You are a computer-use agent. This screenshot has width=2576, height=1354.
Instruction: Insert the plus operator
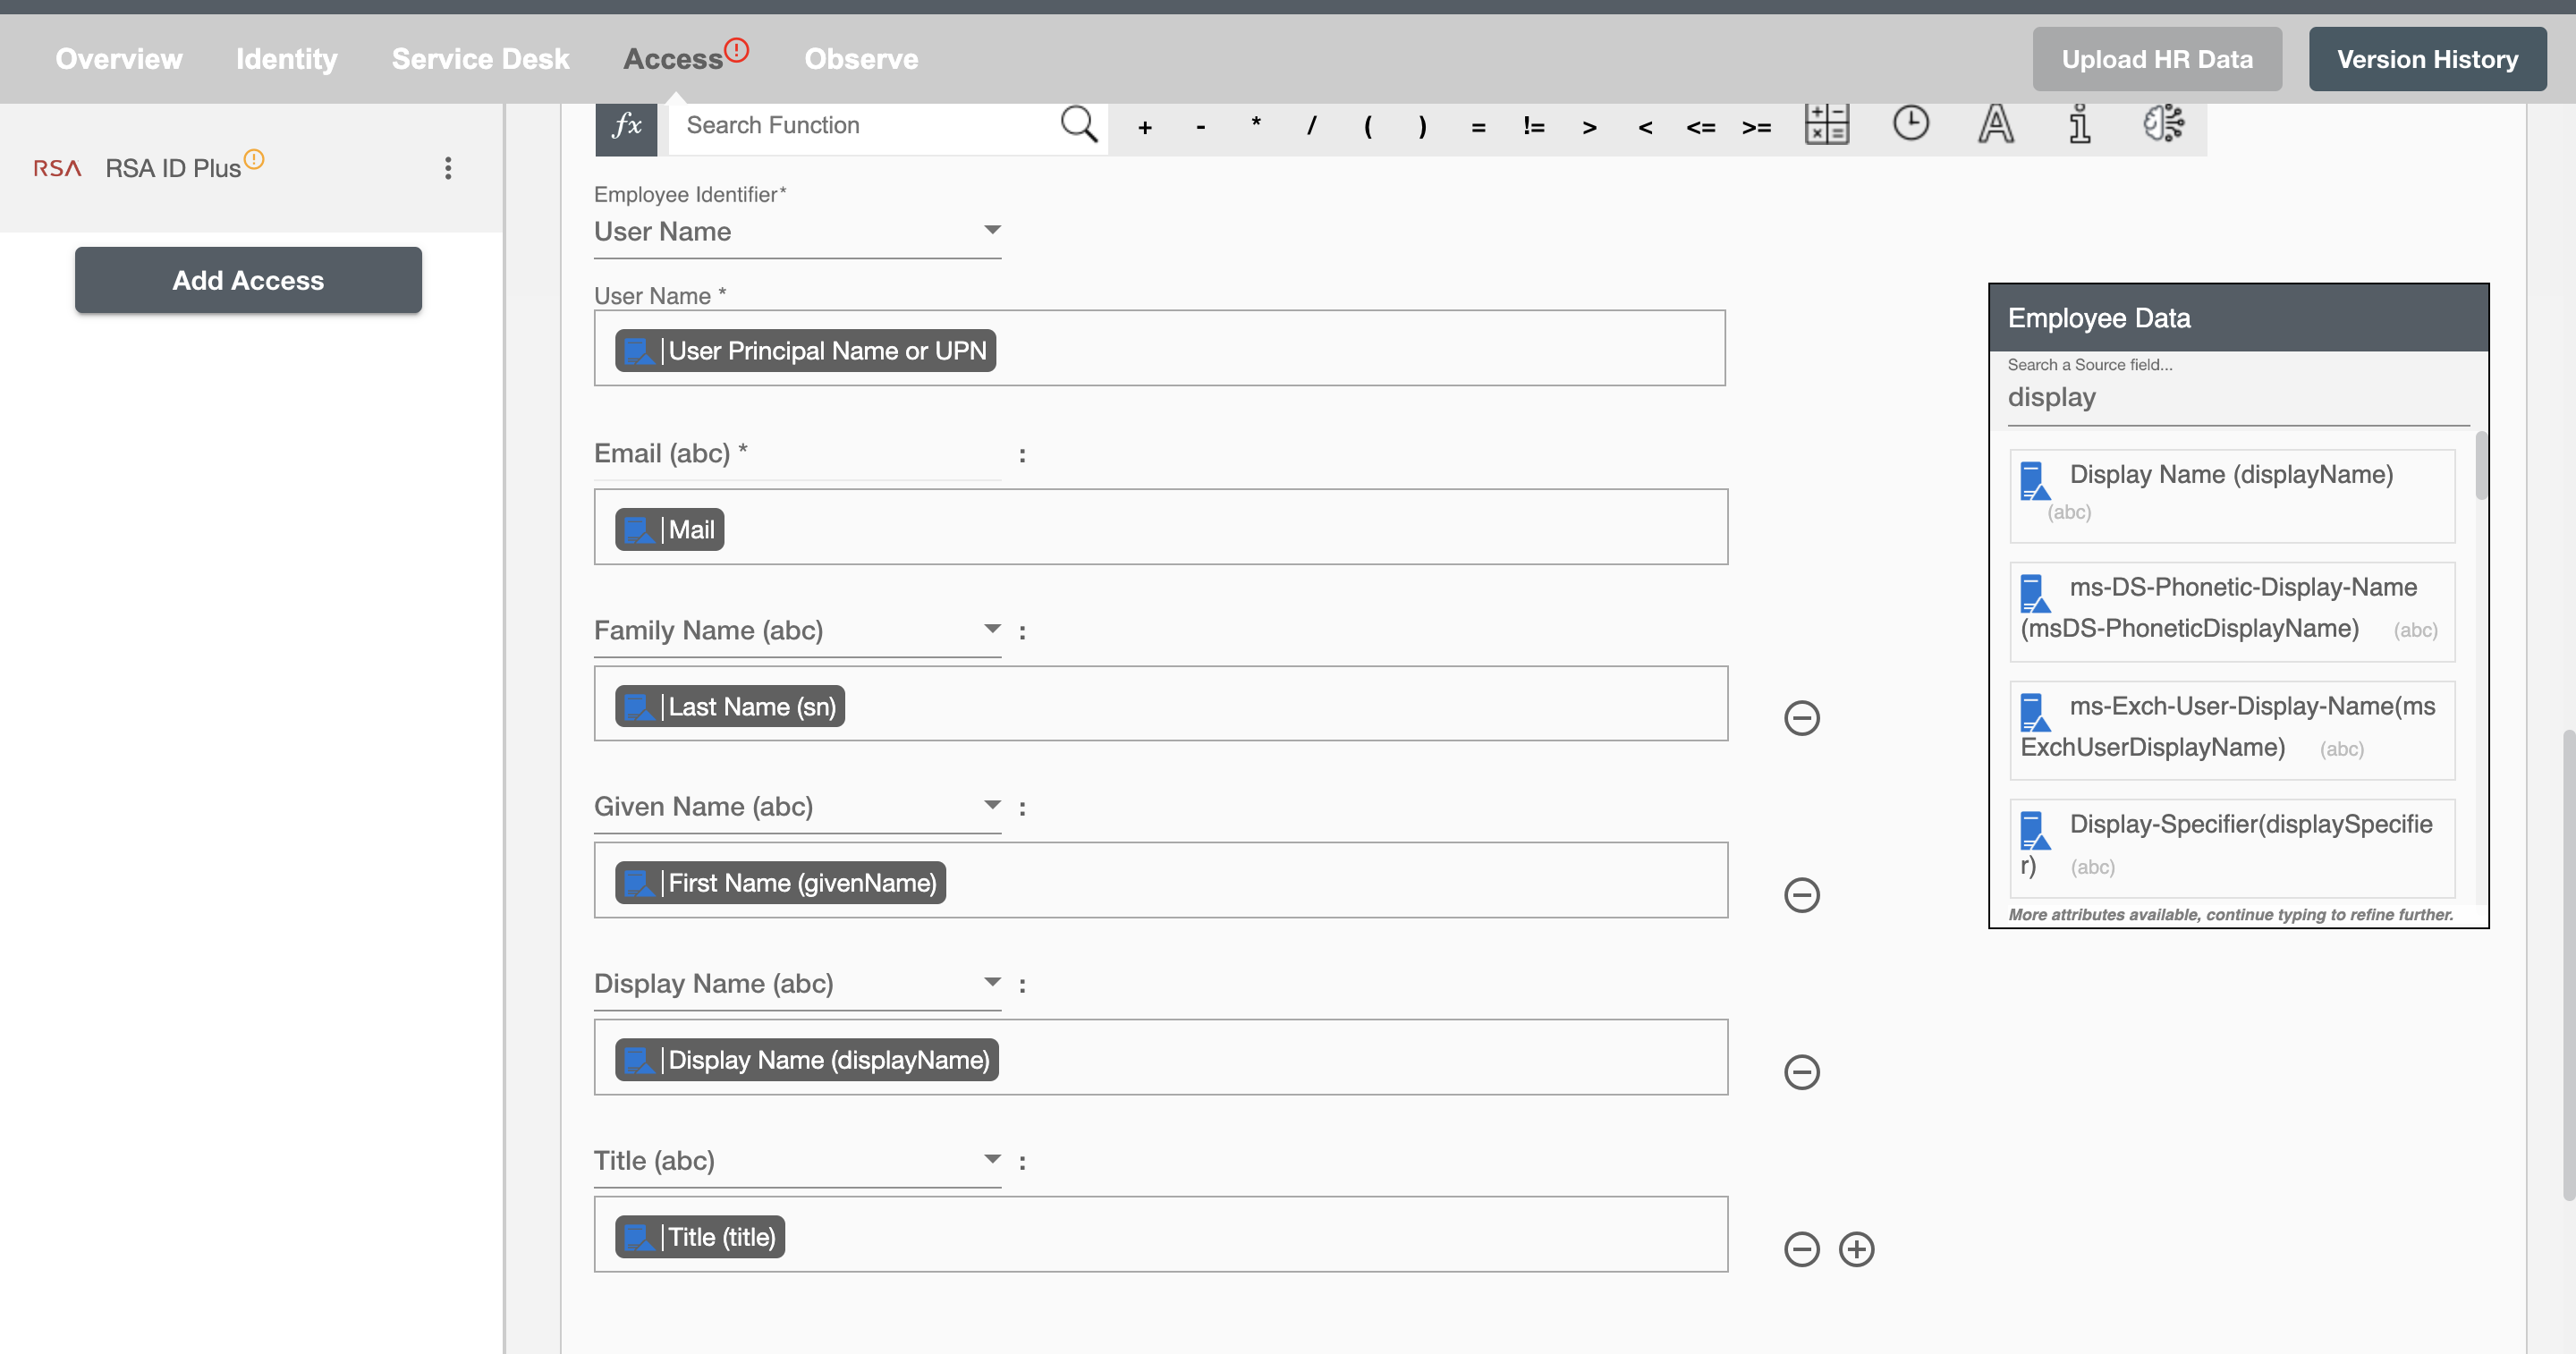[1145, 127]
